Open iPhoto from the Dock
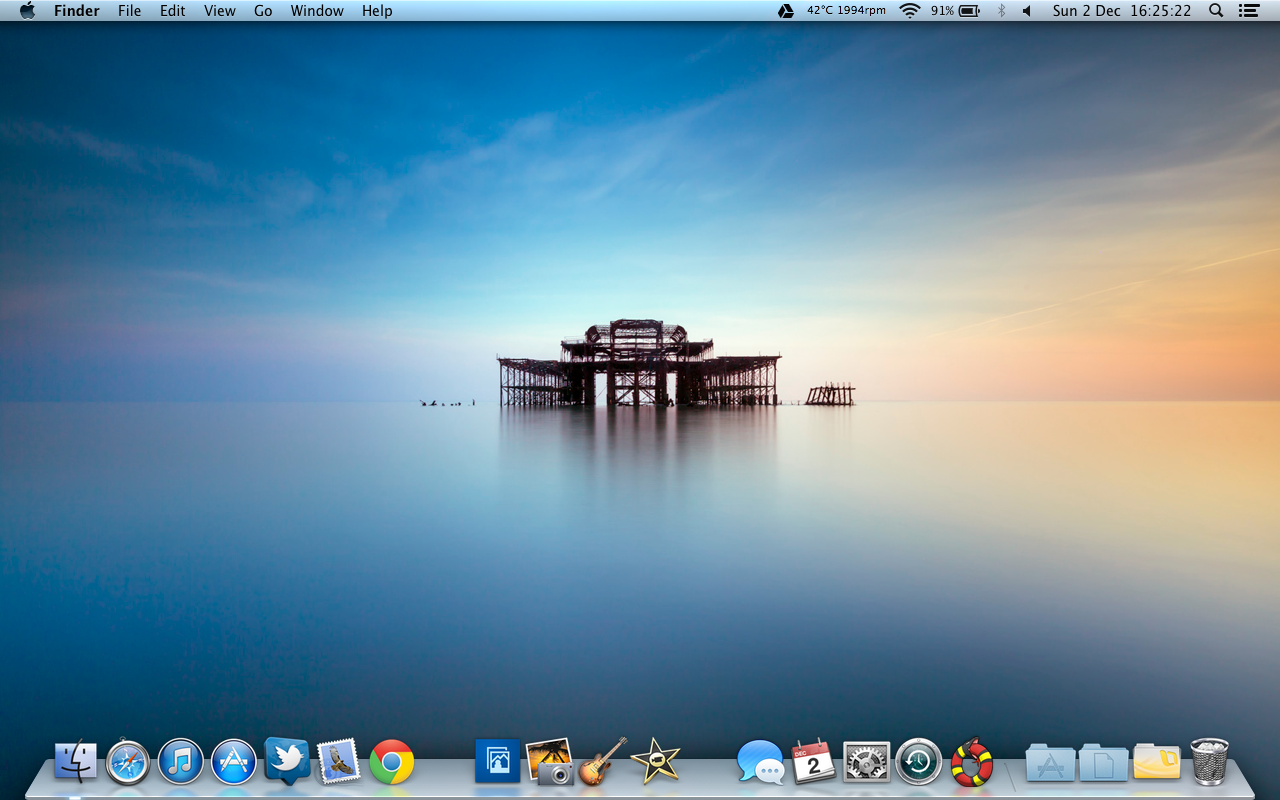The width and height of the screenshot is (1280, 800). [549, 762]
